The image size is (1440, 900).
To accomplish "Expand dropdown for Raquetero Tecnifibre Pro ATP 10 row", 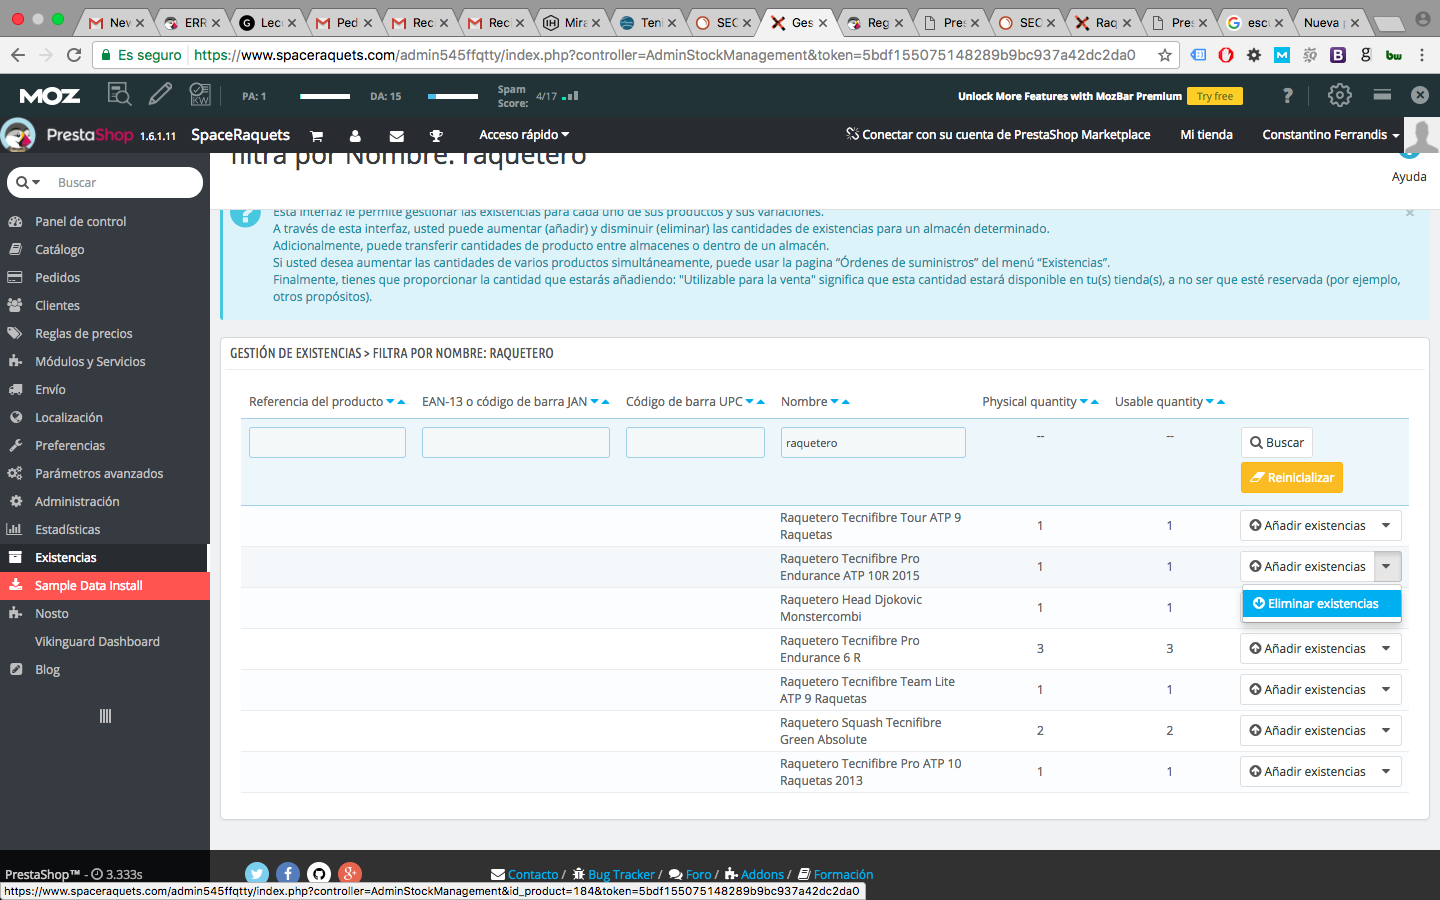I will click(1386, 771).
